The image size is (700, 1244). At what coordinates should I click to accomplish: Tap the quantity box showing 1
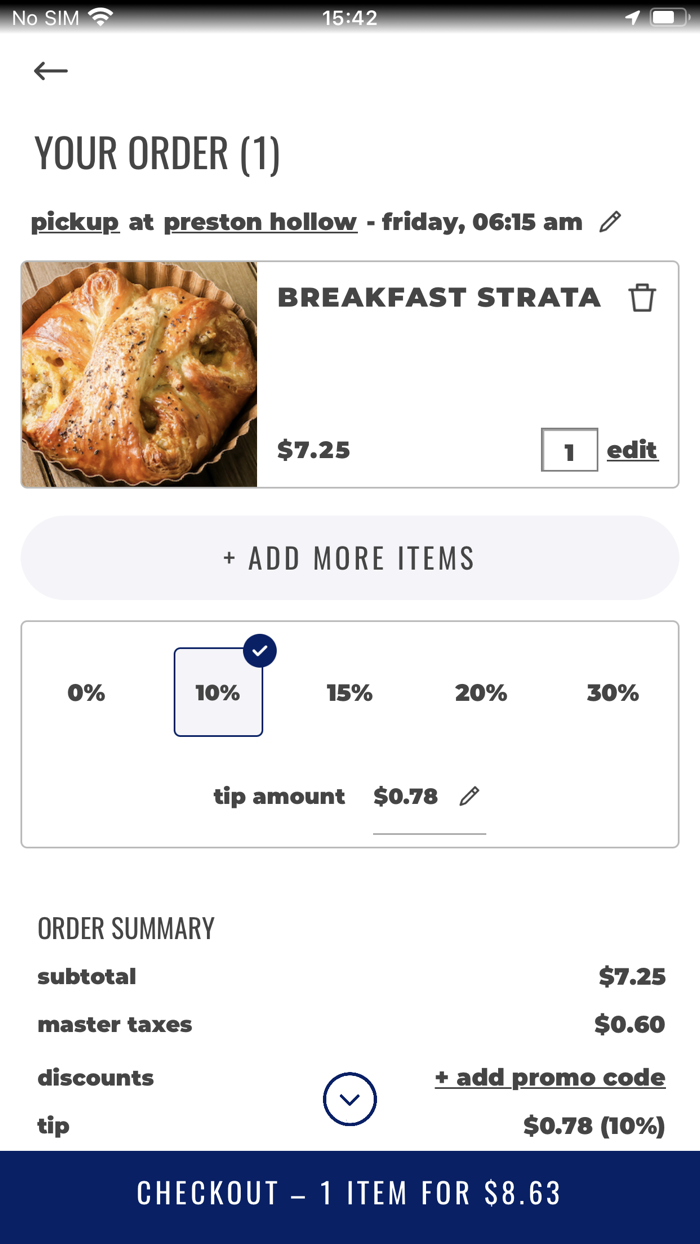(x=569, y=451)
